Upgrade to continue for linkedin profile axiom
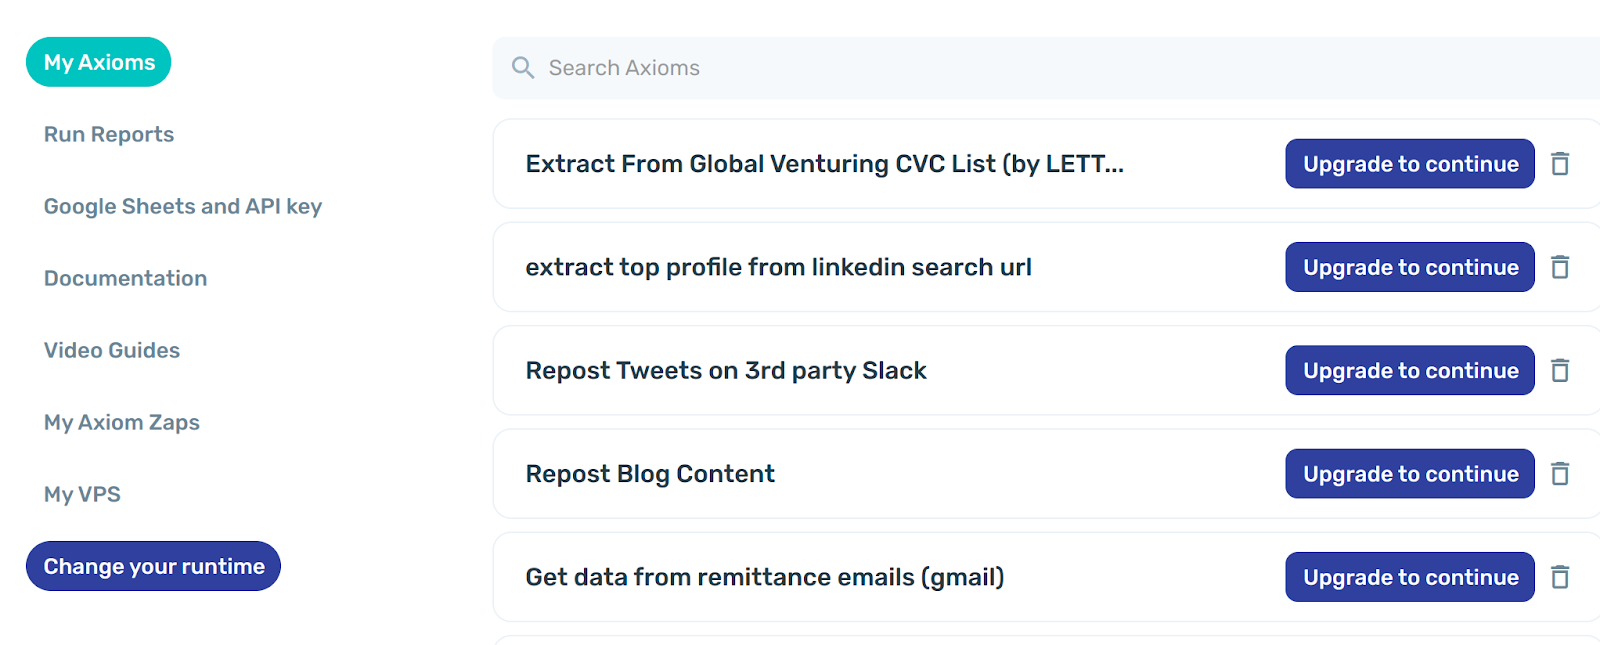Image resolution: width=1600 pixels, height=645 pixels. click(x=1410, y=267)
